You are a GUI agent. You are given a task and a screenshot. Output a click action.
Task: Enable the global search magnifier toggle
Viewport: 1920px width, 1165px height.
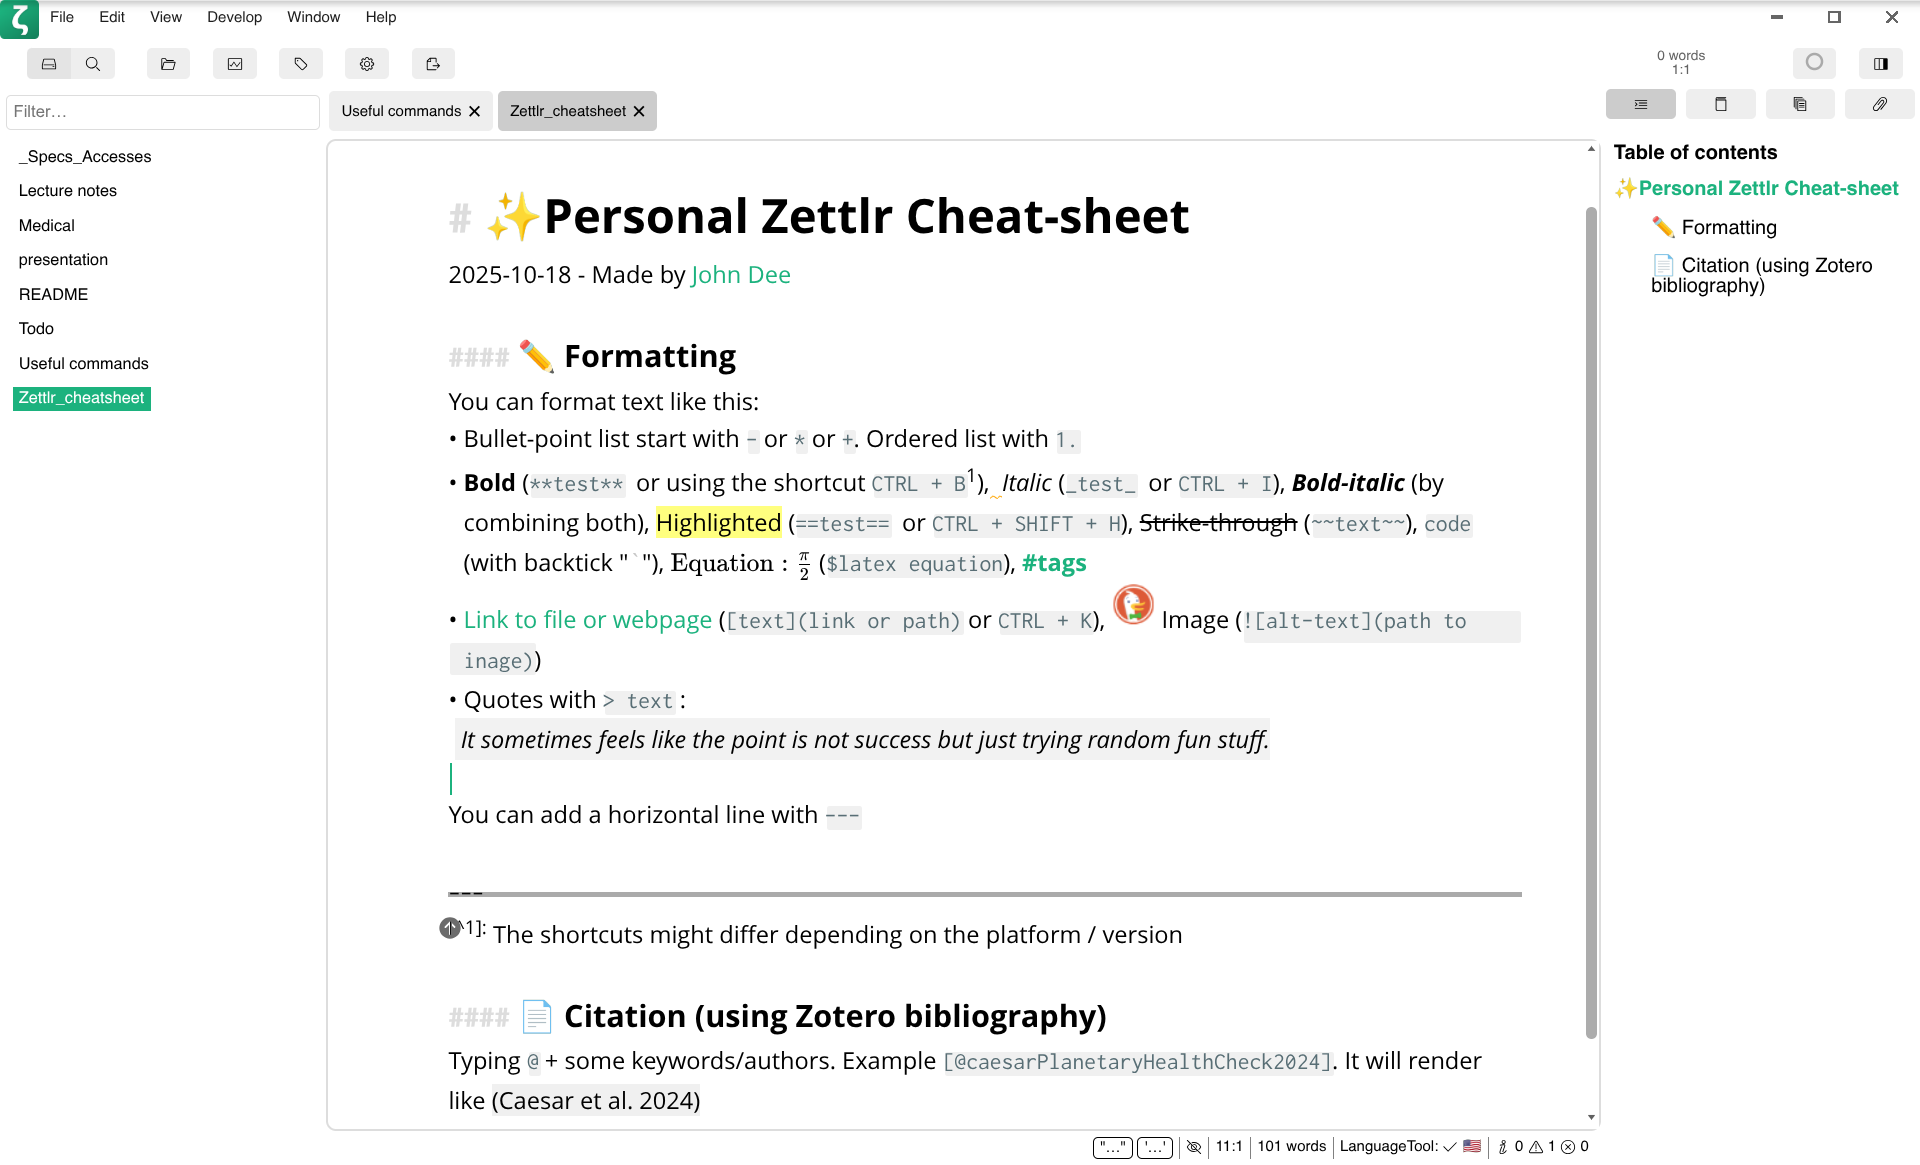click(x=93, y=63)
